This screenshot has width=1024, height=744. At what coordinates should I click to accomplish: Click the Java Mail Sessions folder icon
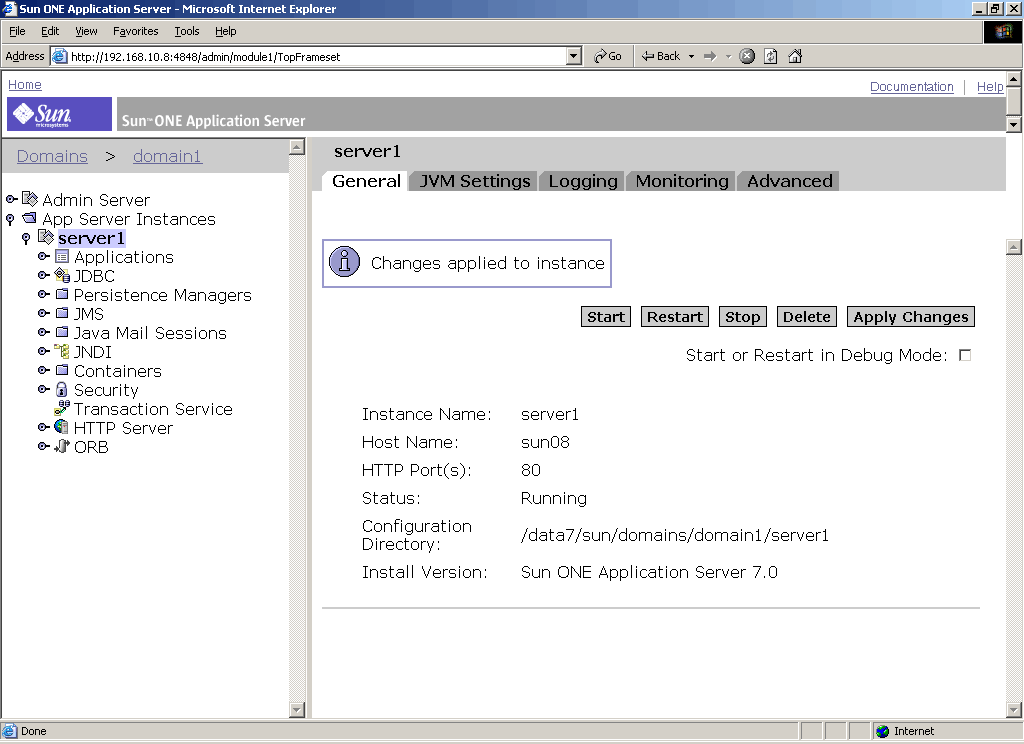click(x=62, y=332)
